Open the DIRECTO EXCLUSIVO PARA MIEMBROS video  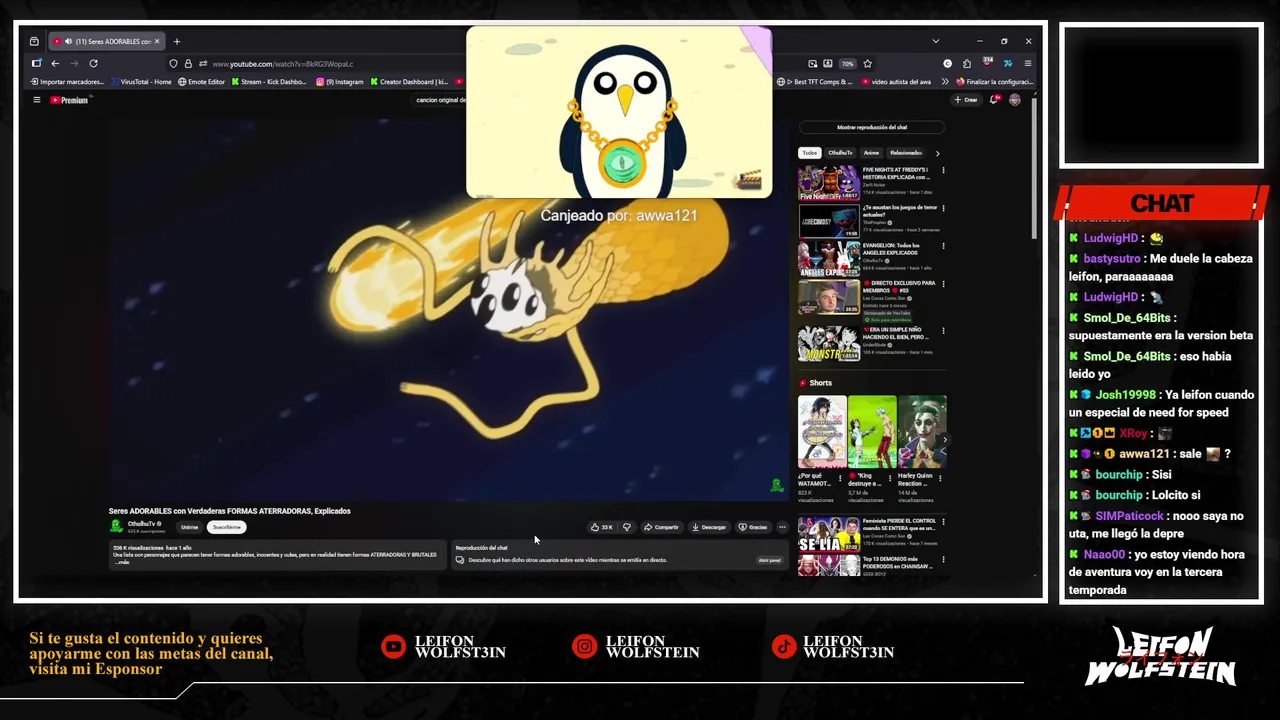tap(828, 297)
